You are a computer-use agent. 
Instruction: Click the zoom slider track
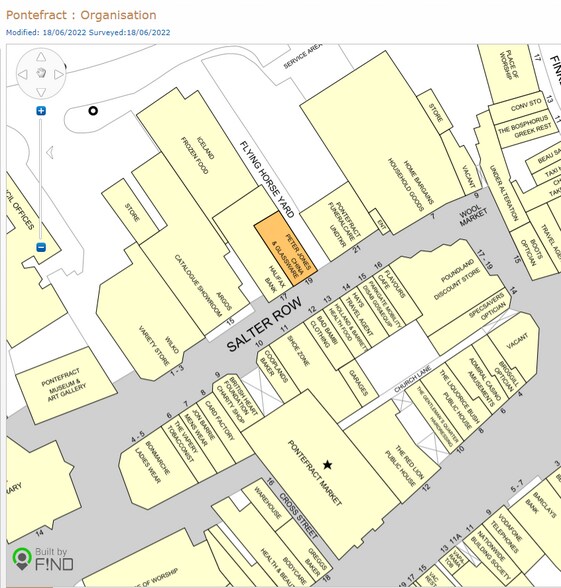[x=41, y=179]
